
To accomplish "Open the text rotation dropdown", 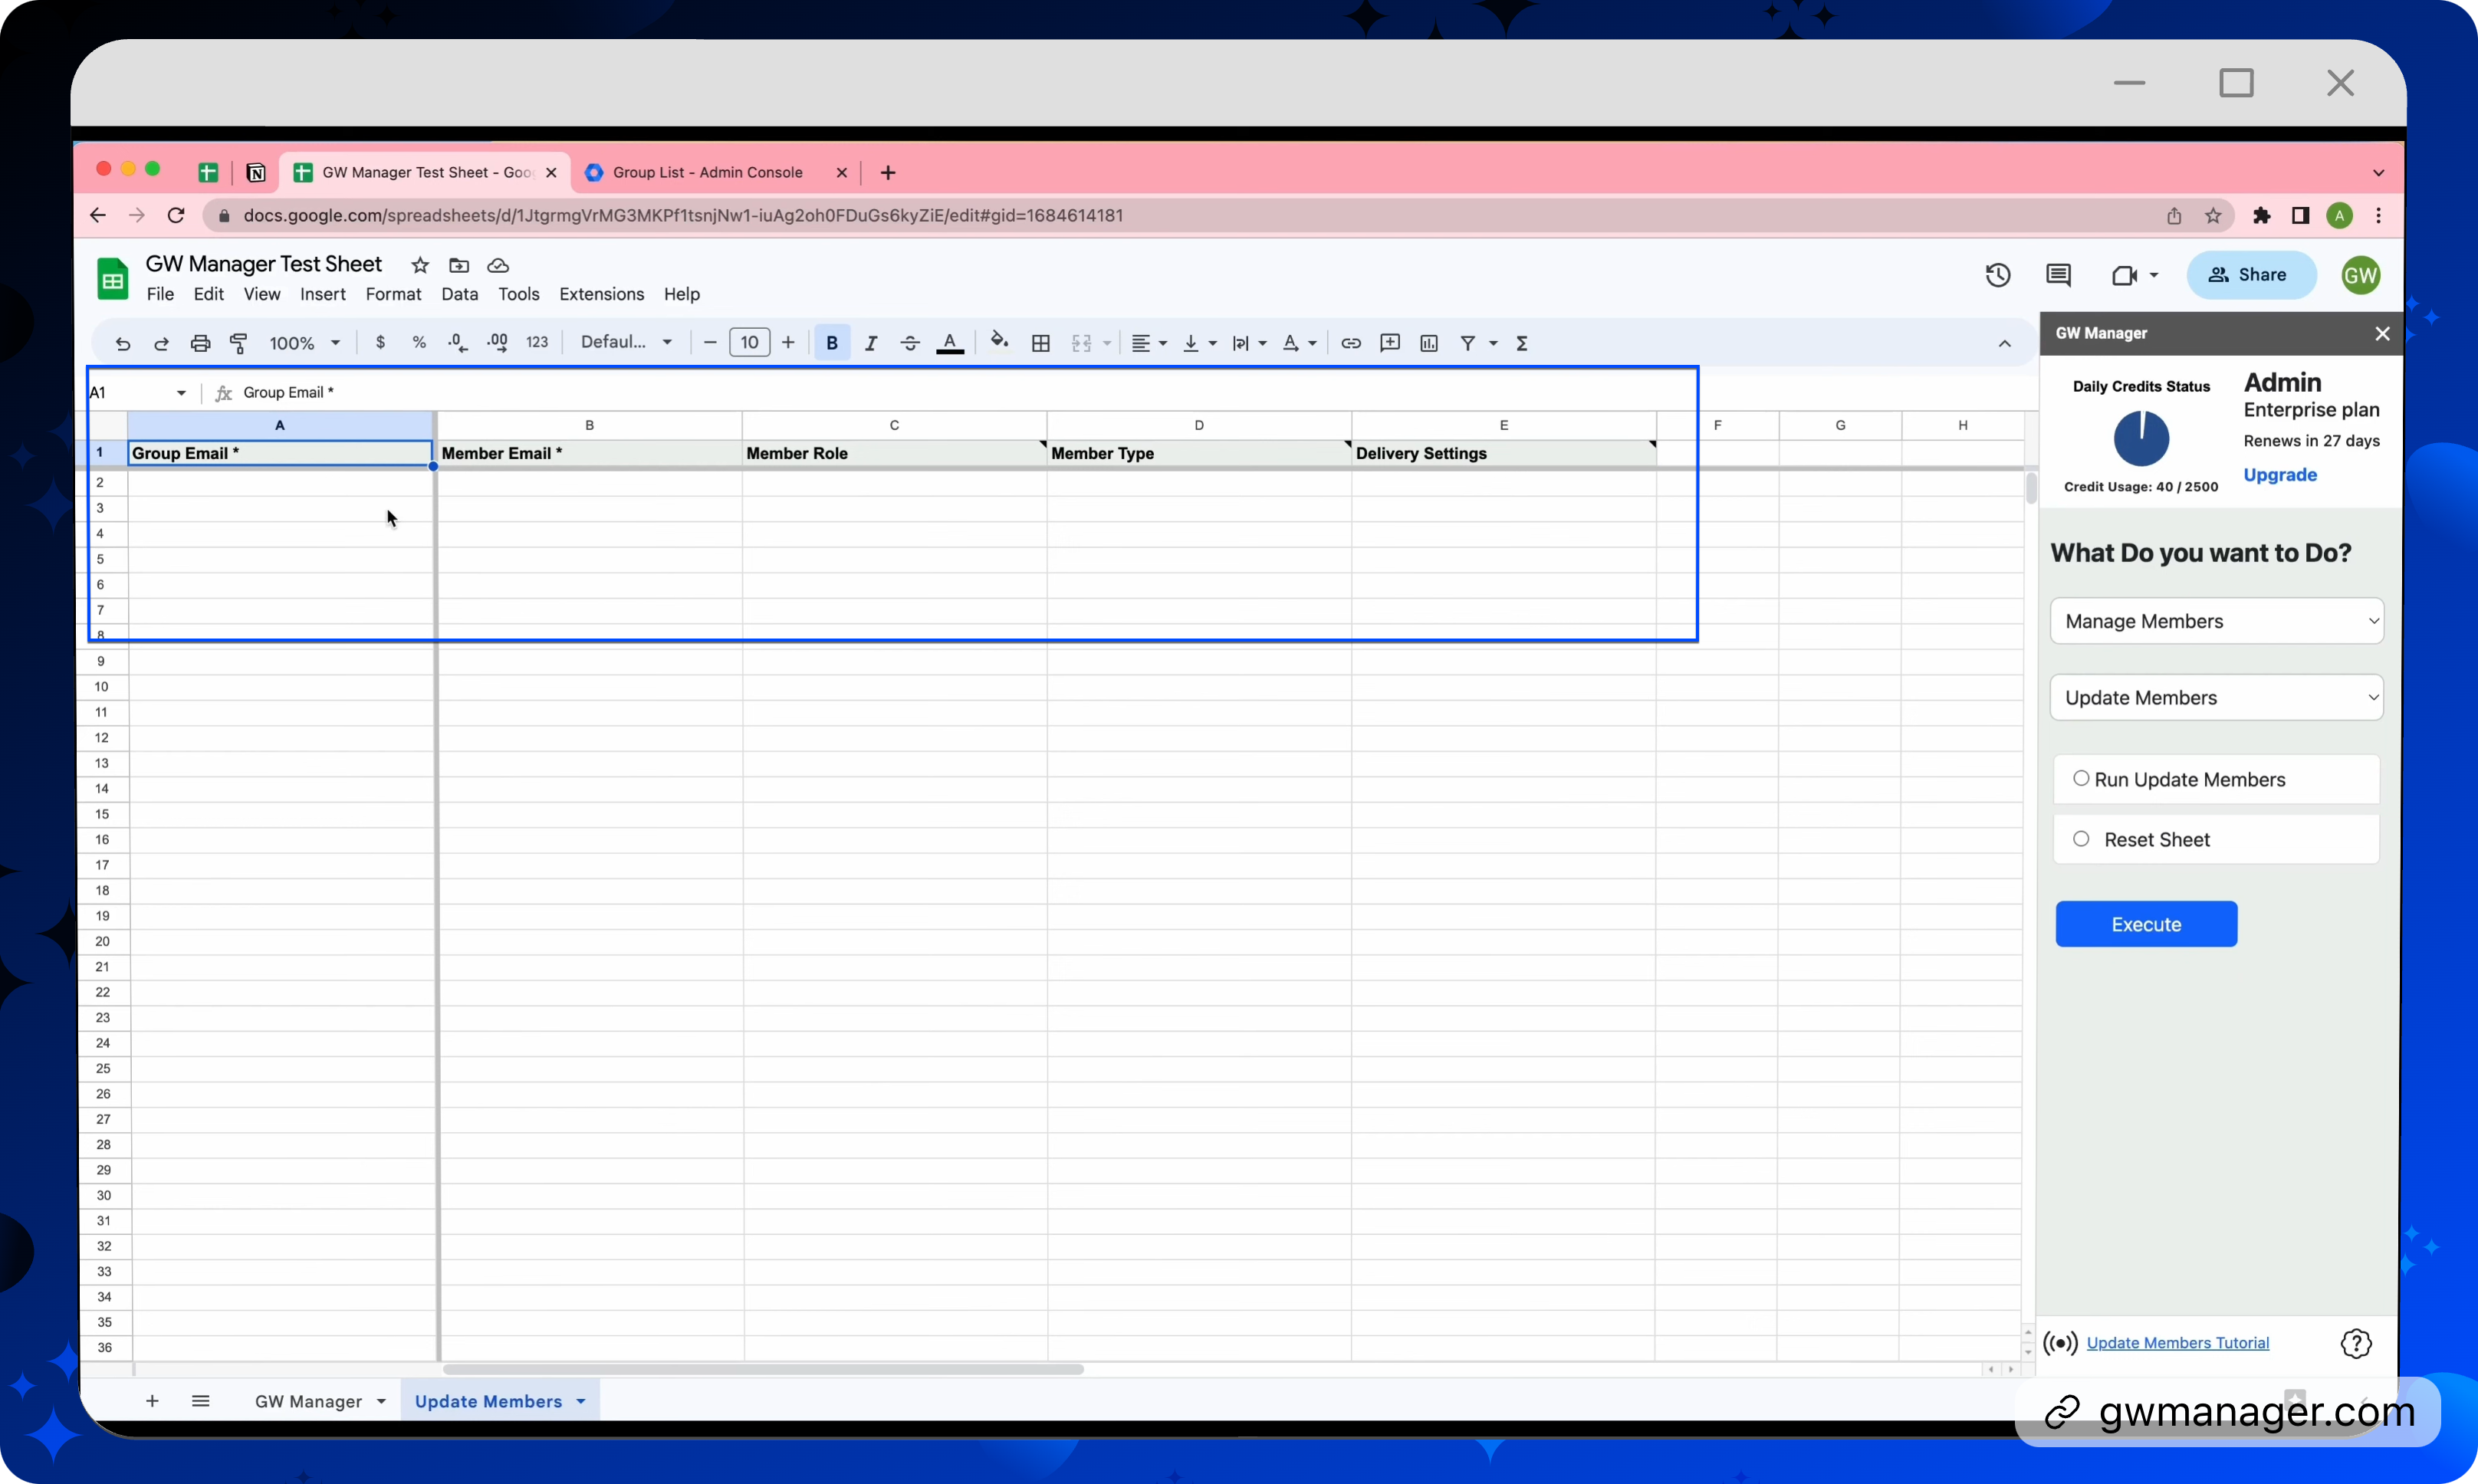I will pos(1299,342).
